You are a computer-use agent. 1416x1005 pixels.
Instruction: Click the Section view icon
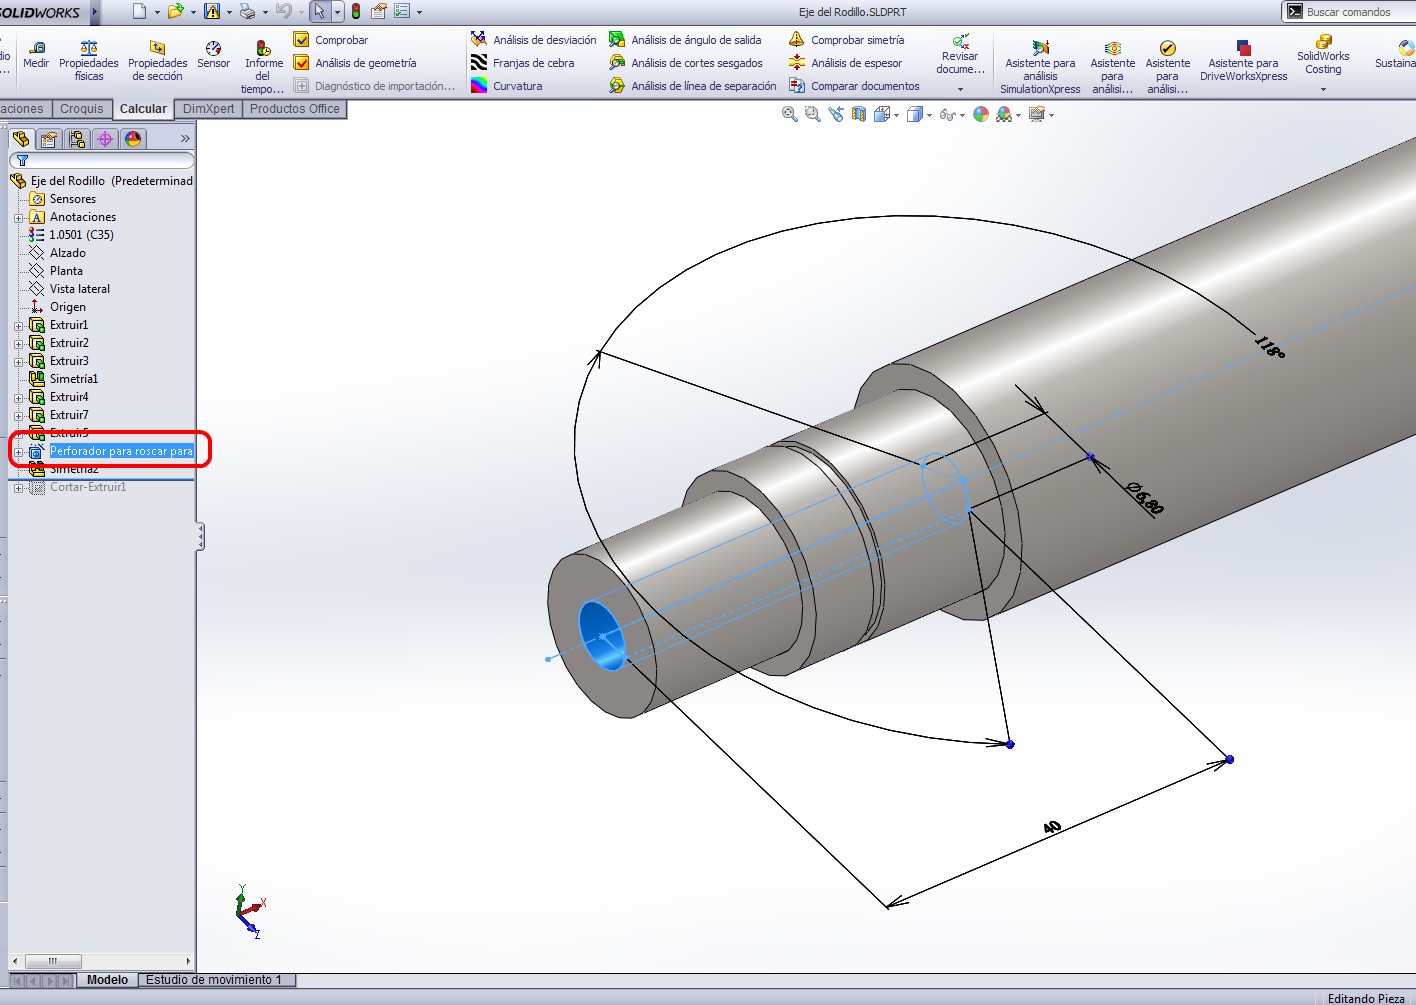[x=858, y=114]
